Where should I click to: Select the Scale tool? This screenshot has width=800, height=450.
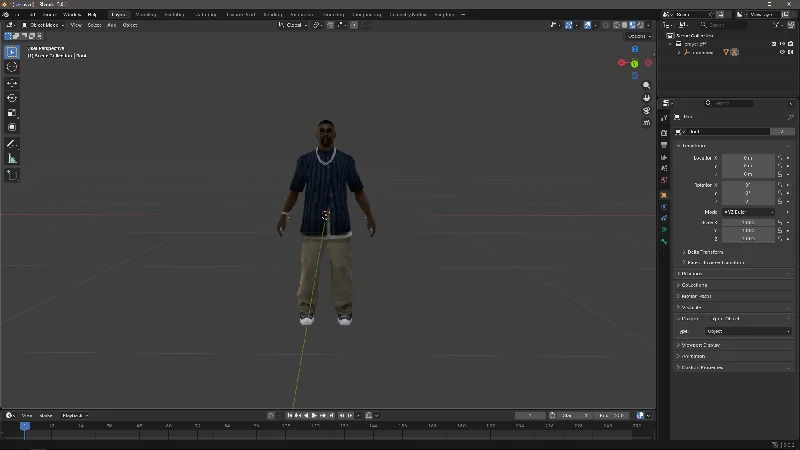pos(12,113)
